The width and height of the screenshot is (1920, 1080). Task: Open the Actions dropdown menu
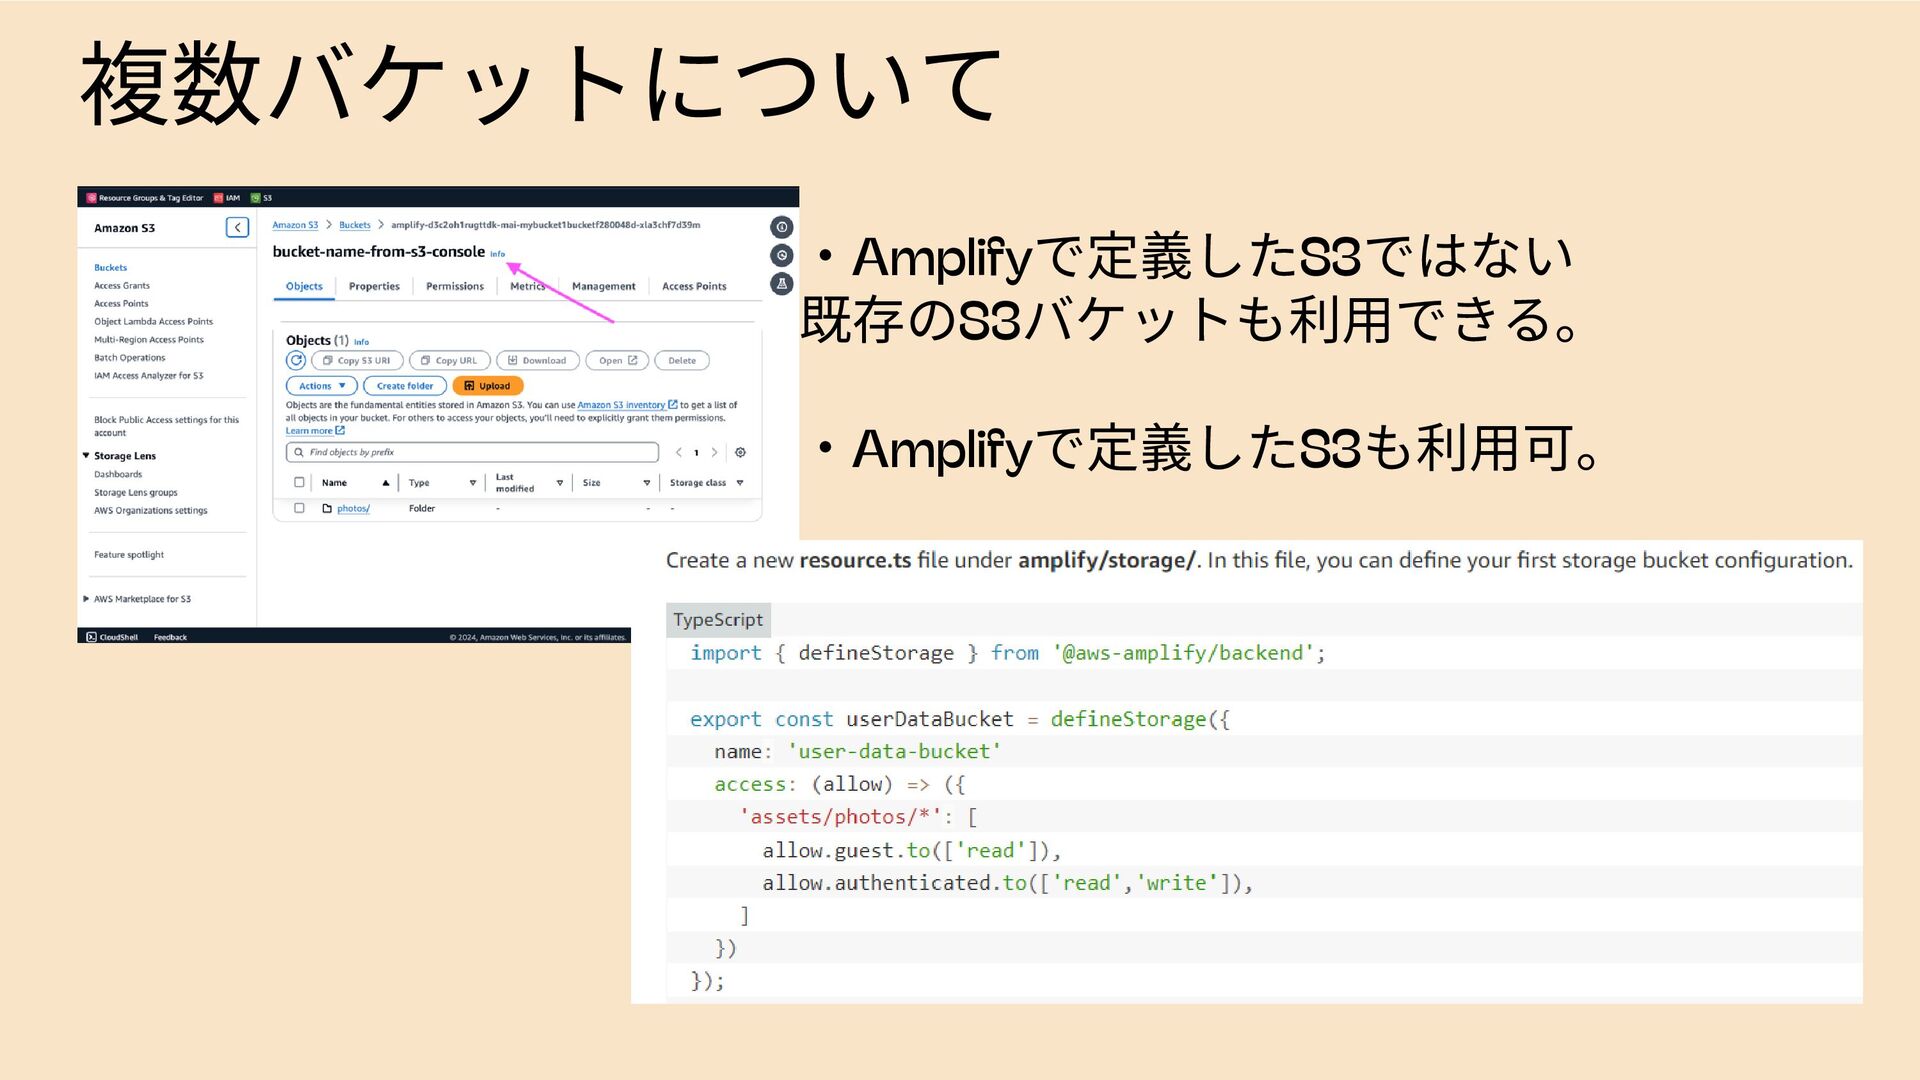click(x=322, y=385)
